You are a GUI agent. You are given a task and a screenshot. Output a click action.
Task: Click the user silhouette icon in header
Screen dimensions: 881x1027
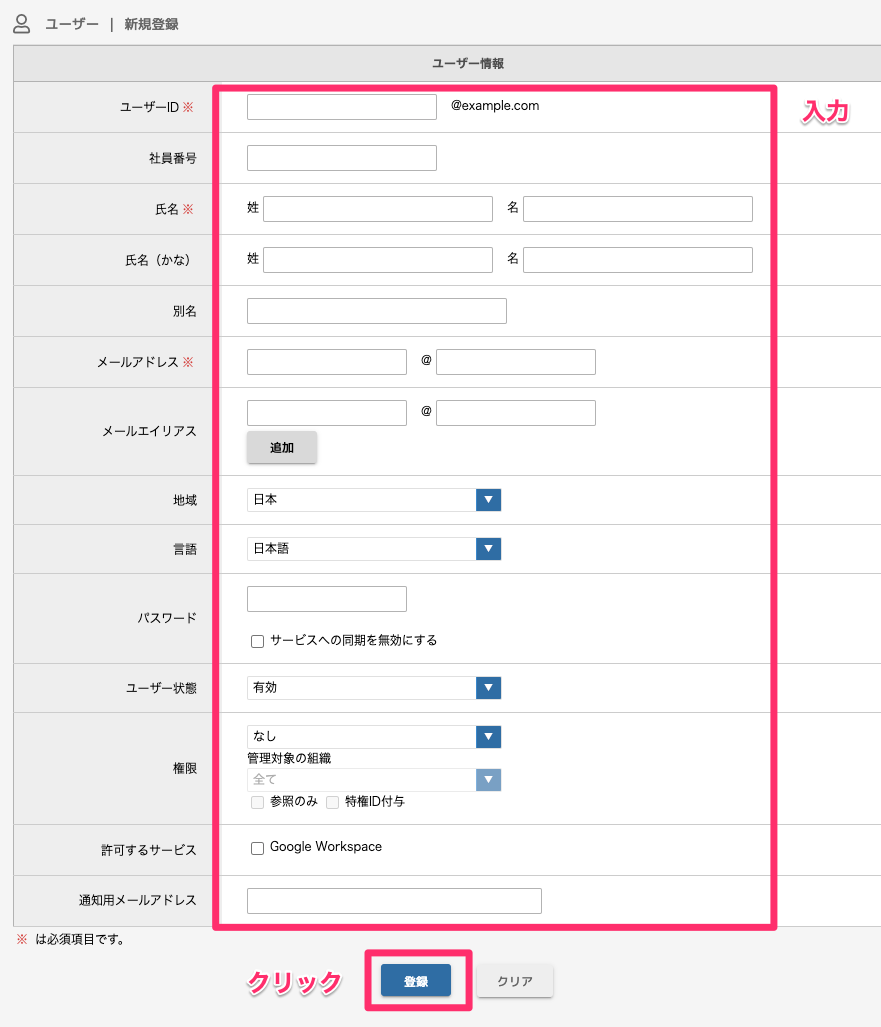22,24
